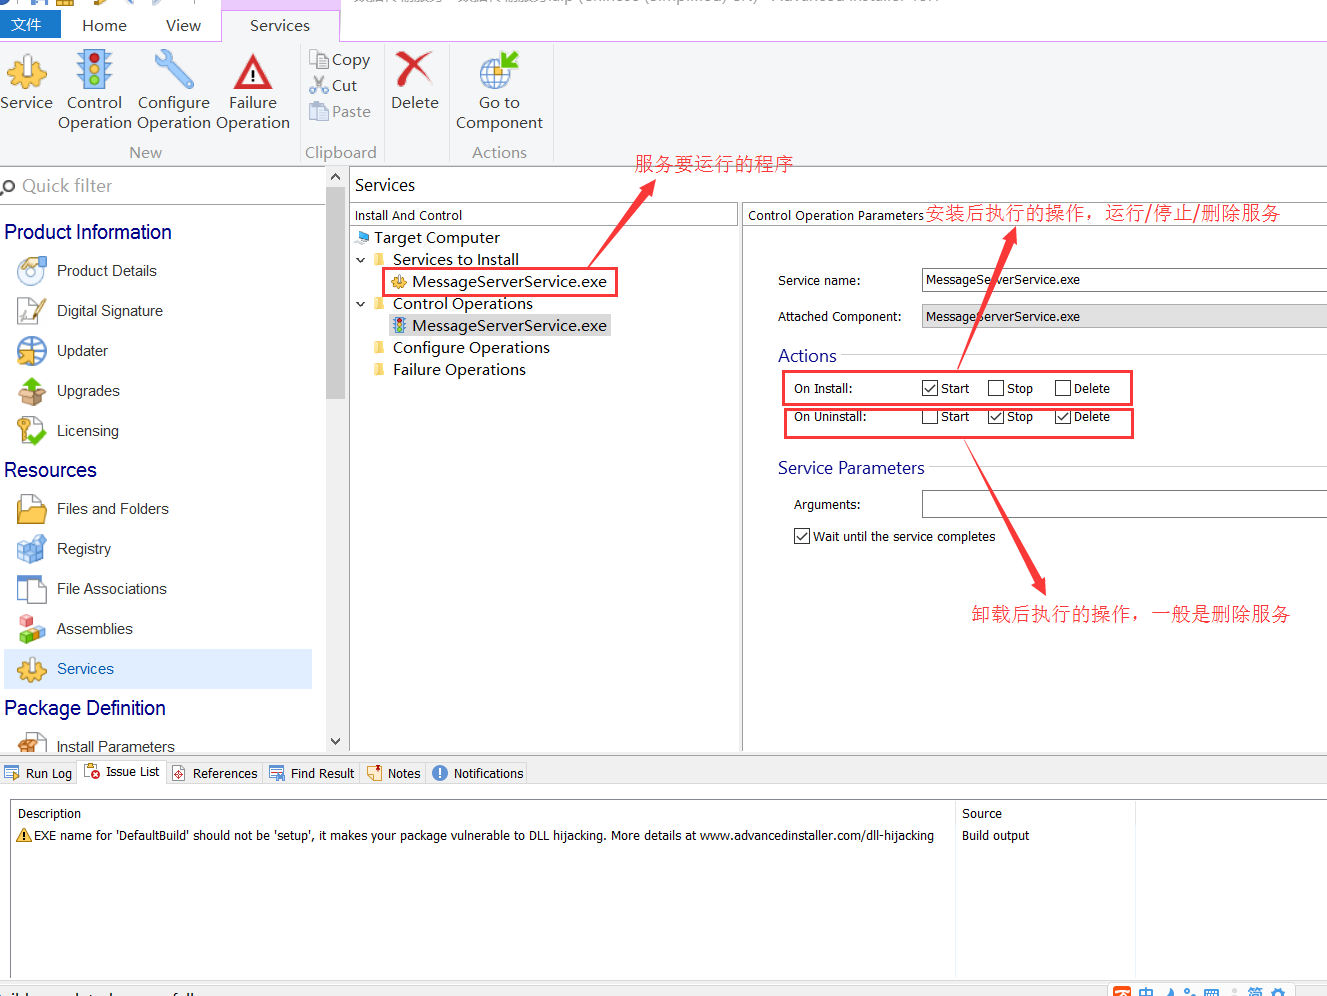Open Find Result tab
Screen dimensions: 1327x996
click(x=312, y=773)
